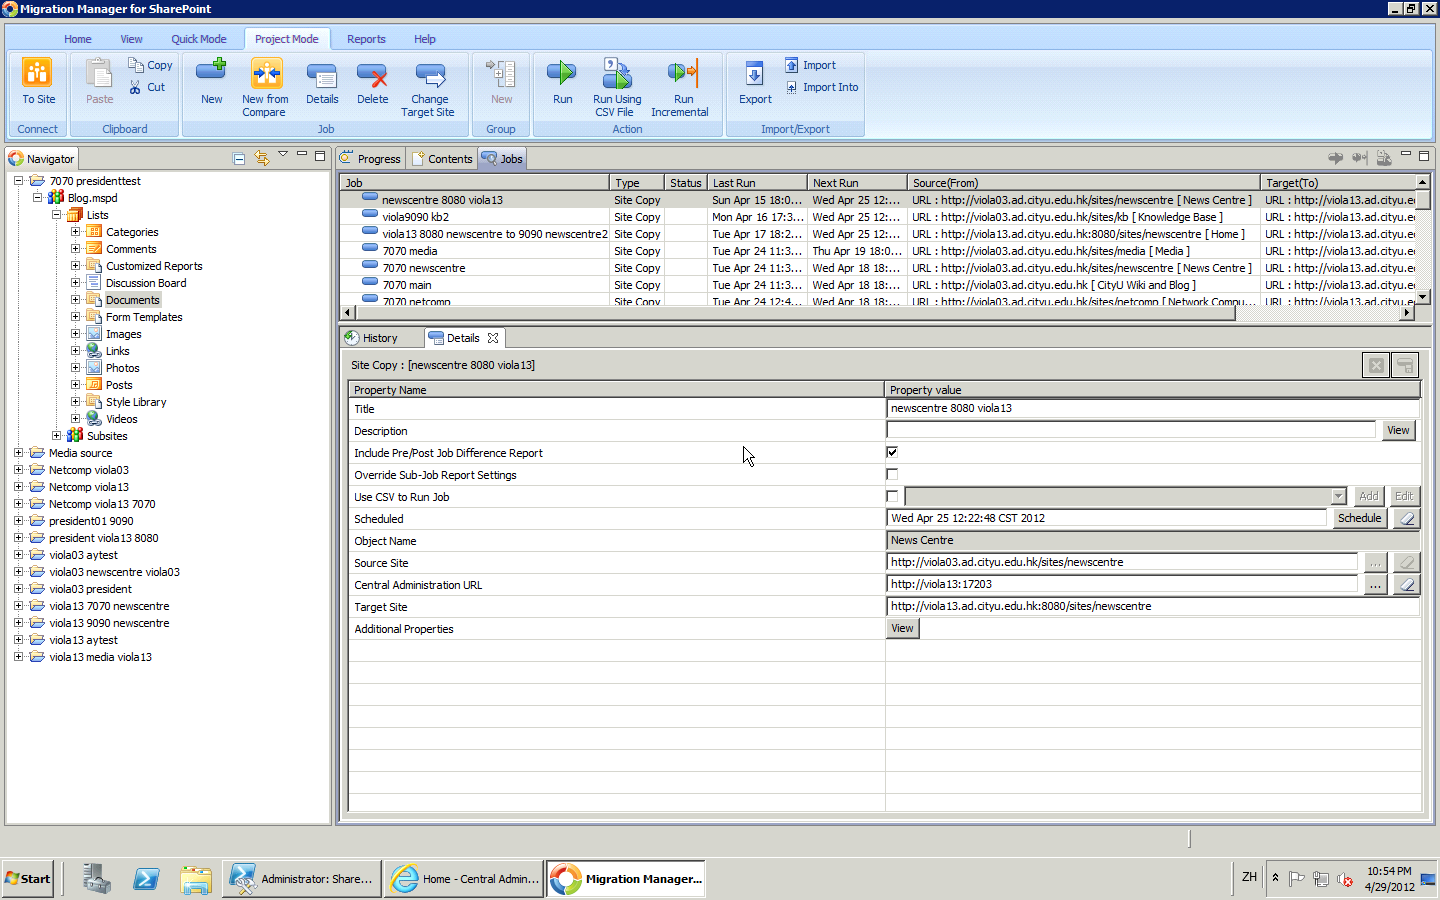1440x900 pixels.
Task: Switch to the History tab
Action: 371,338
